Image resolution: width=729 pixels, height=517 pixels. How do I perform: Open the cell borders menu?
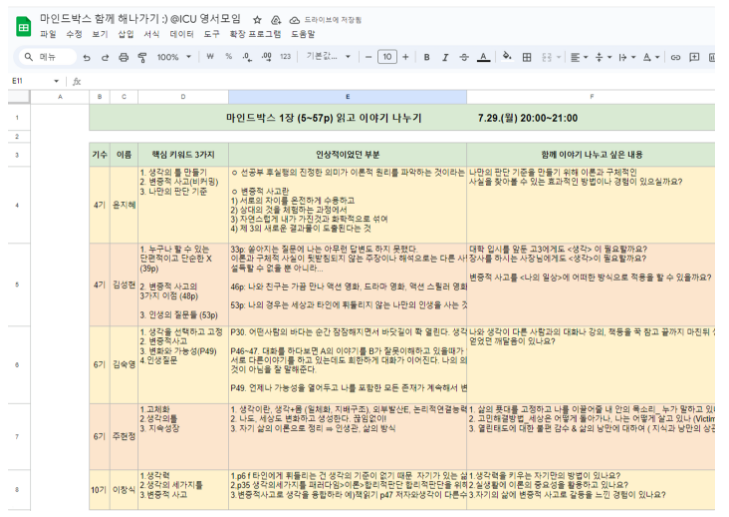pos(527,57)
